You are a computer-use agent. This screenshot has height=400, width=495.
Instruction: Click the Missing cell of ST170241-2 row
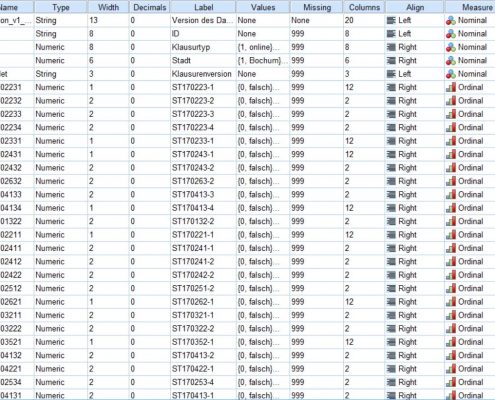317,262
